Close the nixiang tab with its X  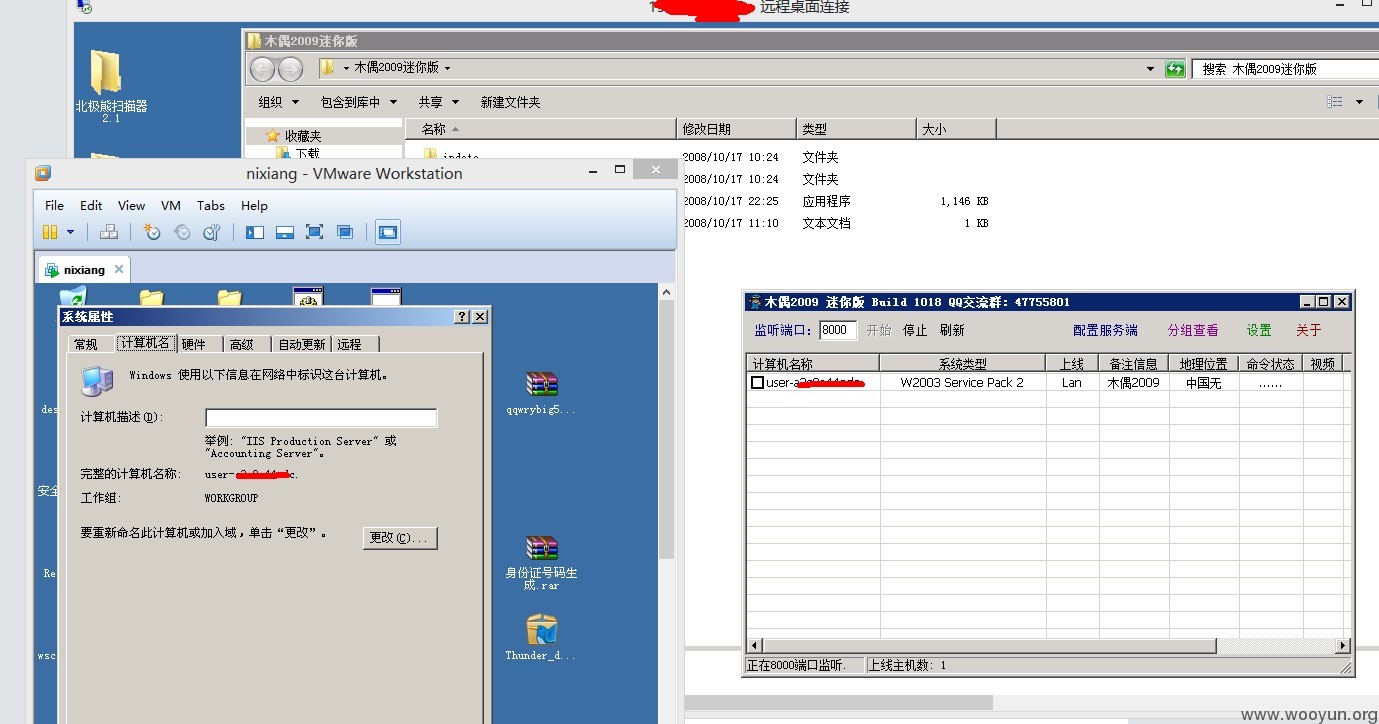(x=119, y=269)
